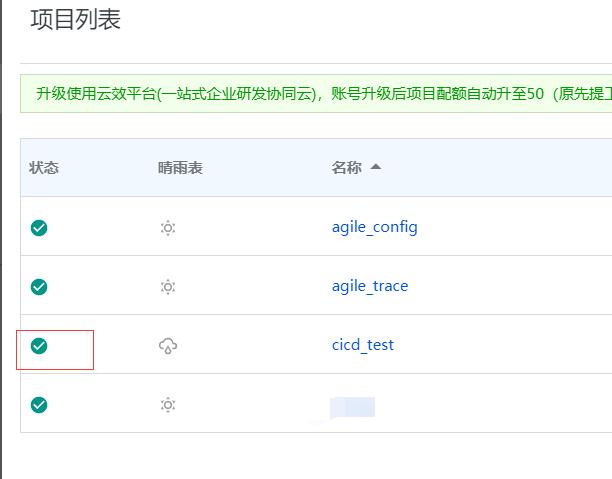Open the agile_config project

(374, 227)
